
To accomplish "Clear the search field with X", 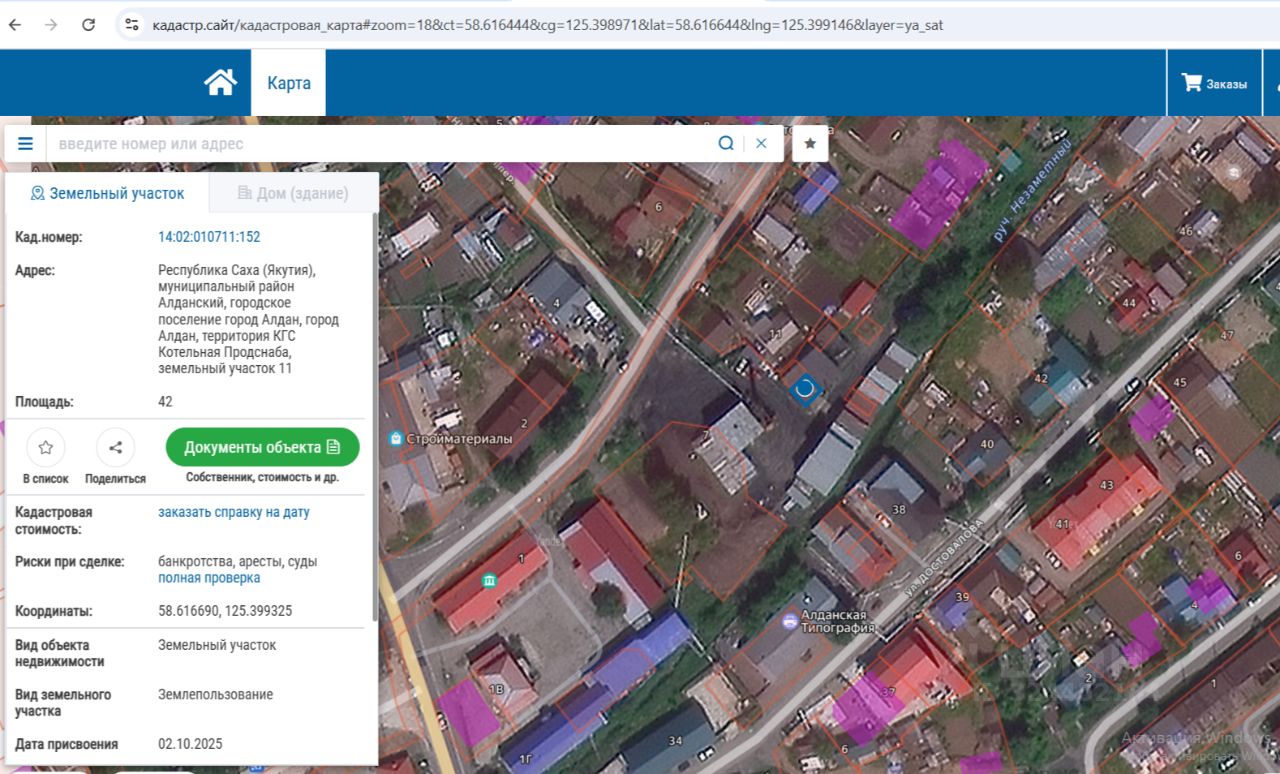I will pos(761,143).
